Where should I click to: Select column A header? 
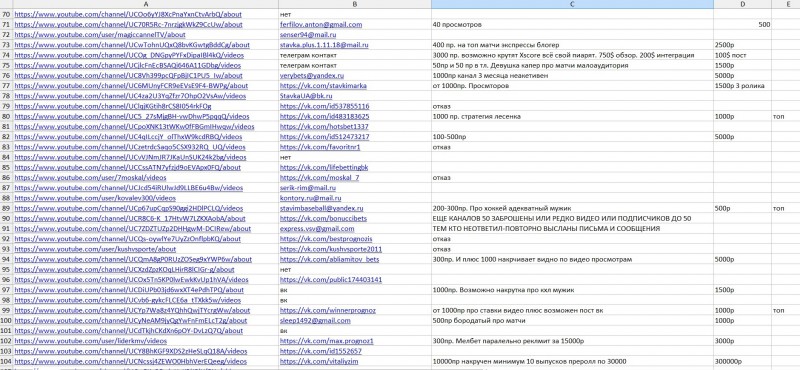click(145, 4)
